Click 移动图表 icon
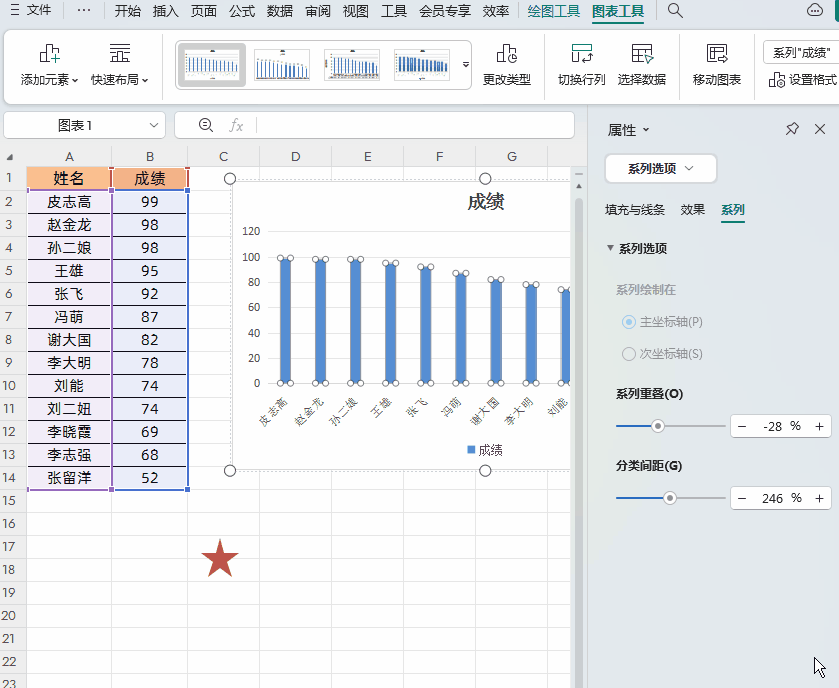 click(716, 65)
